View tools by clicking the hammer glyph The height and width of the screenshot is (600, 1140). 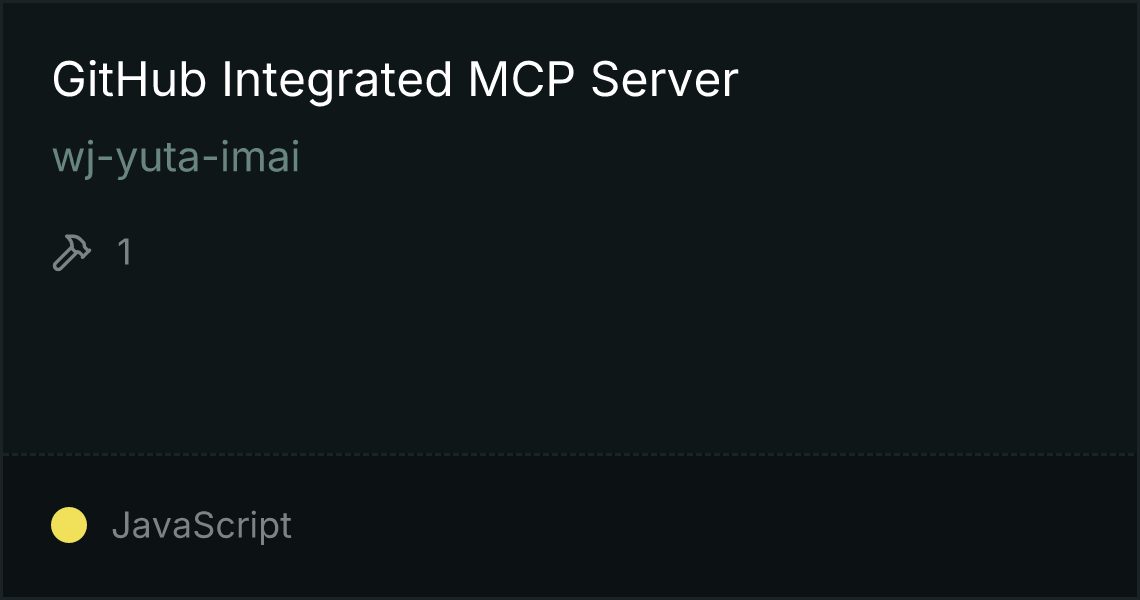tap(71, 252)
